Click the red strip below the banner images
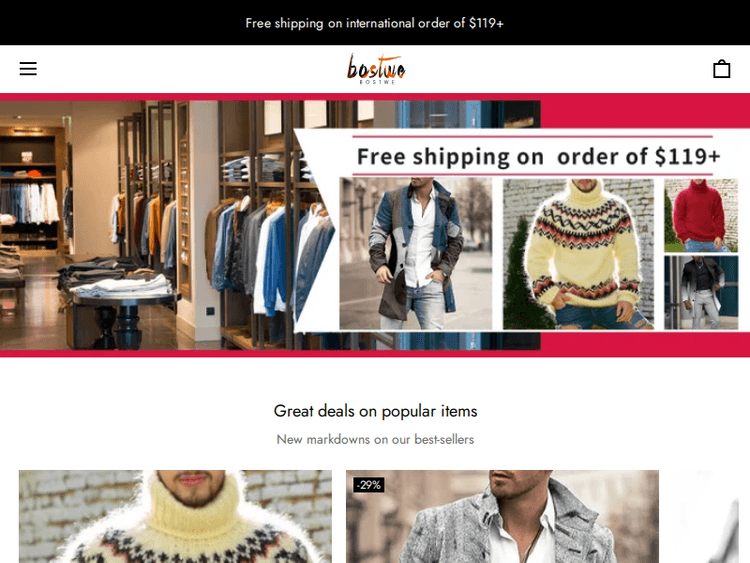Screen dimensions: 750x563 (645, 343)
